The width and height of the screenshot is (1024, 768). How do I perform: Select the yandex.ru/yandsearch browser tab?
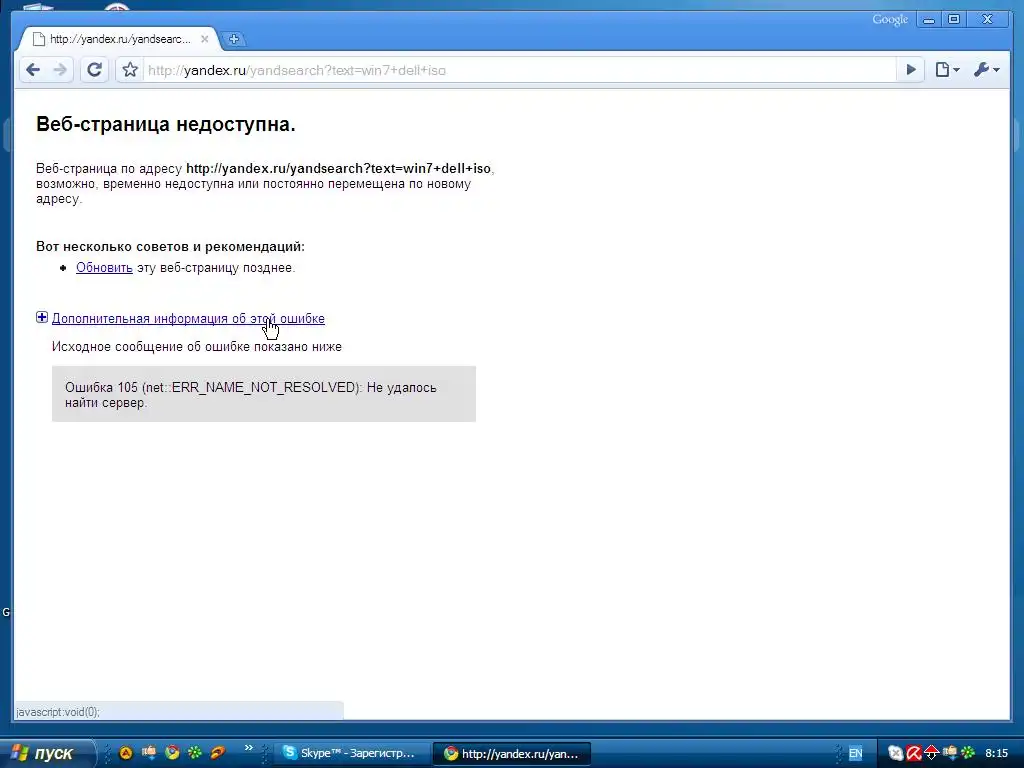click(x=119, y=39)
